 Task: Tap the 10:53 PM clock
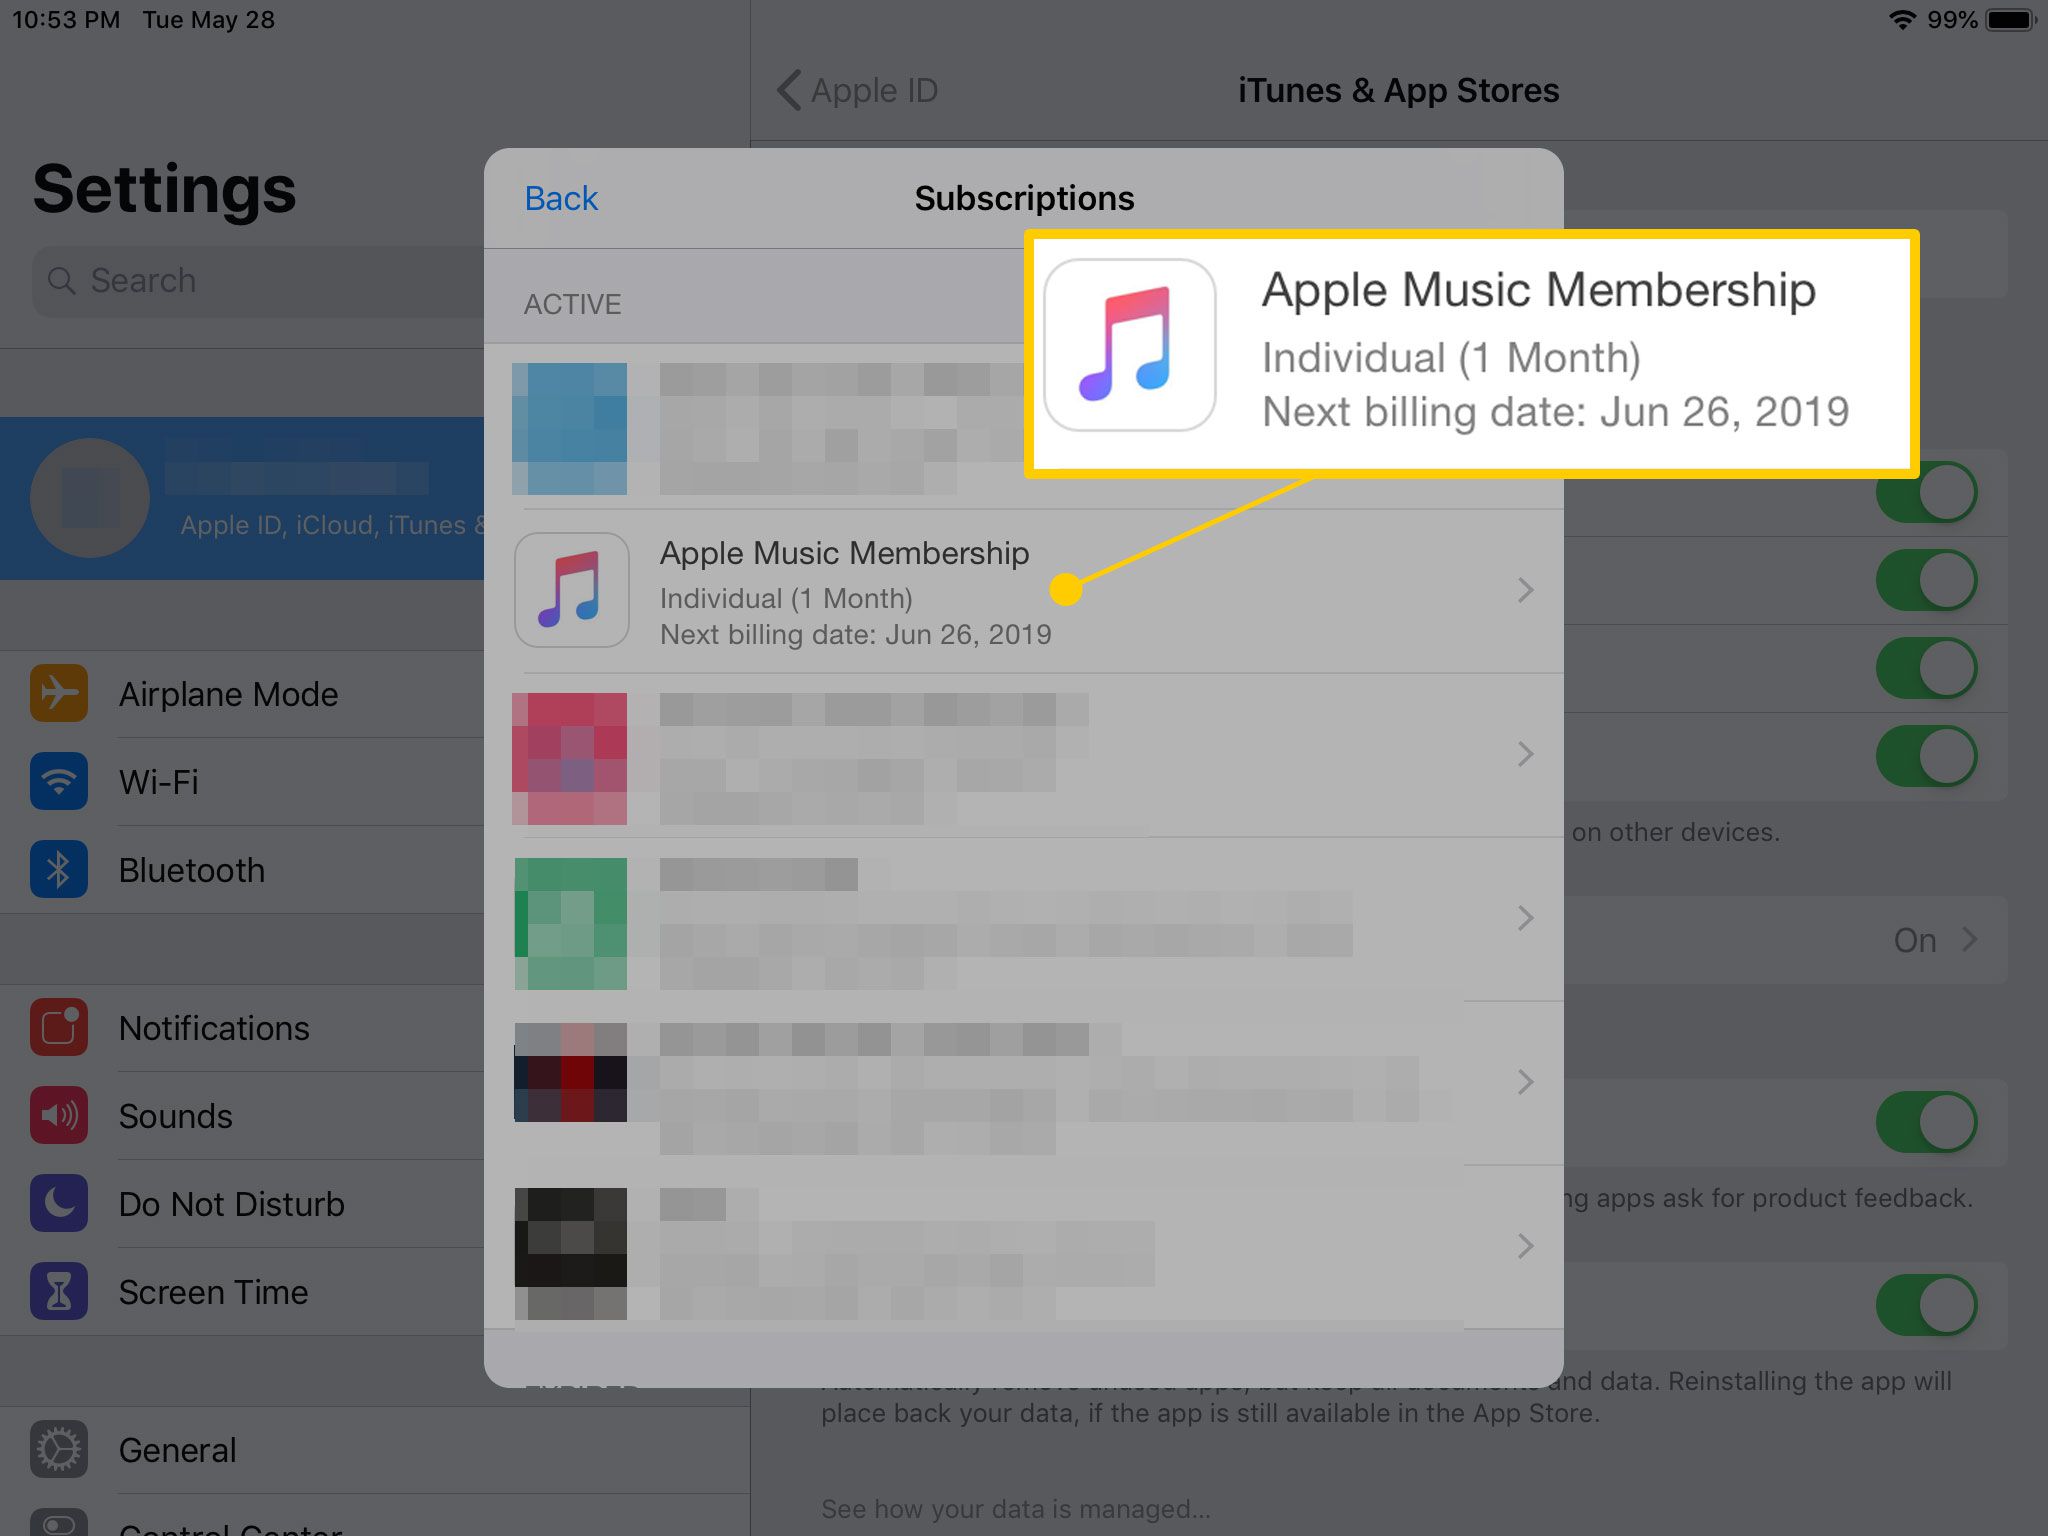pyautogui.click(x=66, y=20)
